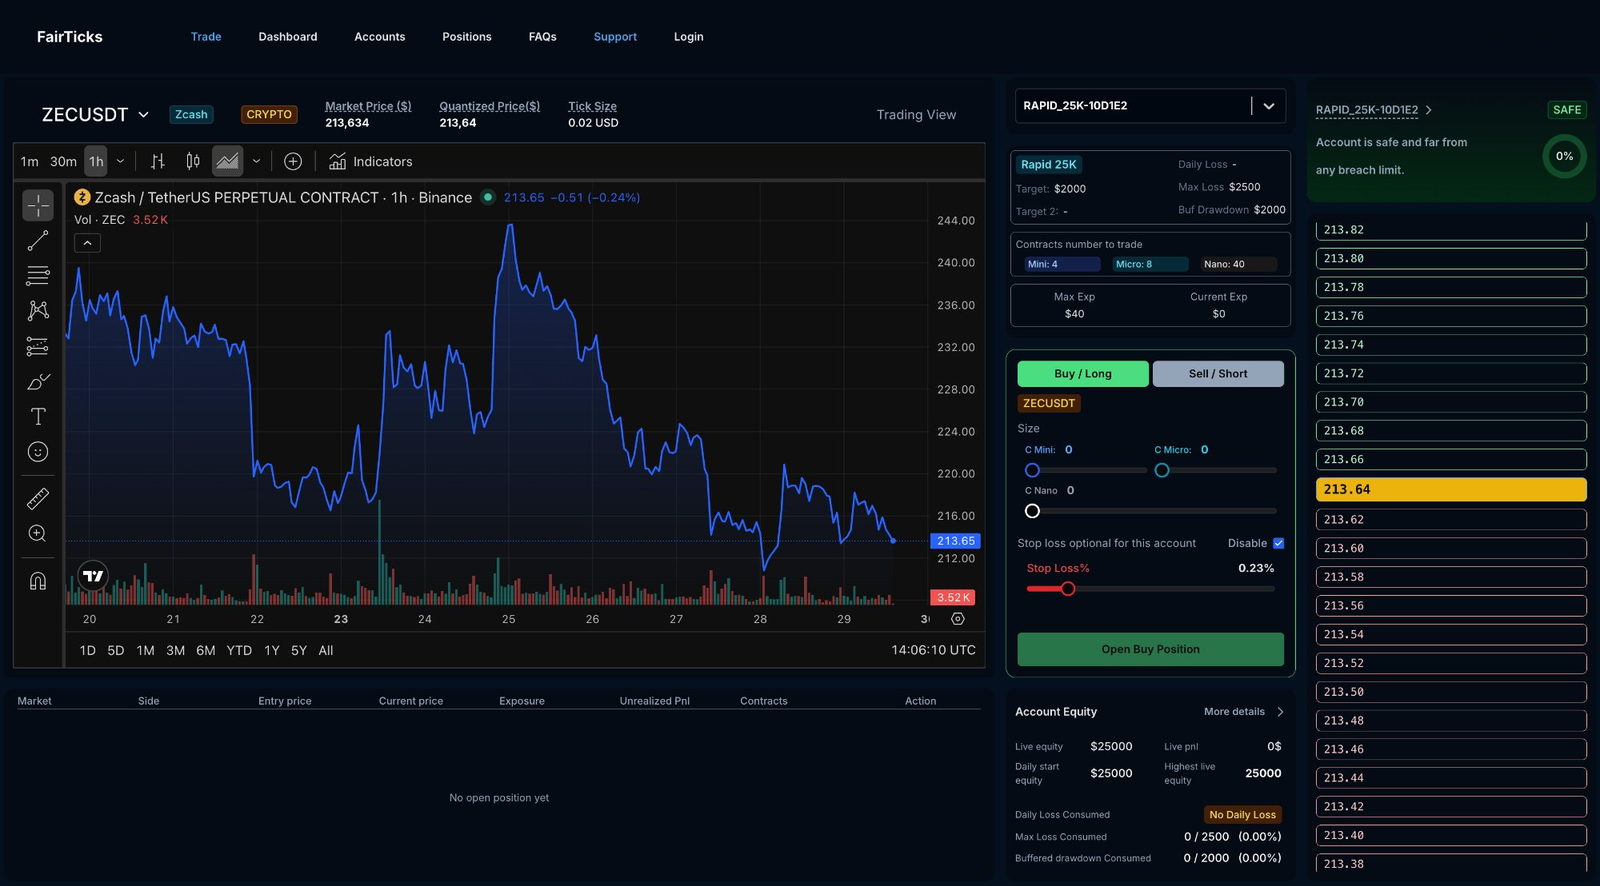Click the Zcash asset tag

pos(191,115)
